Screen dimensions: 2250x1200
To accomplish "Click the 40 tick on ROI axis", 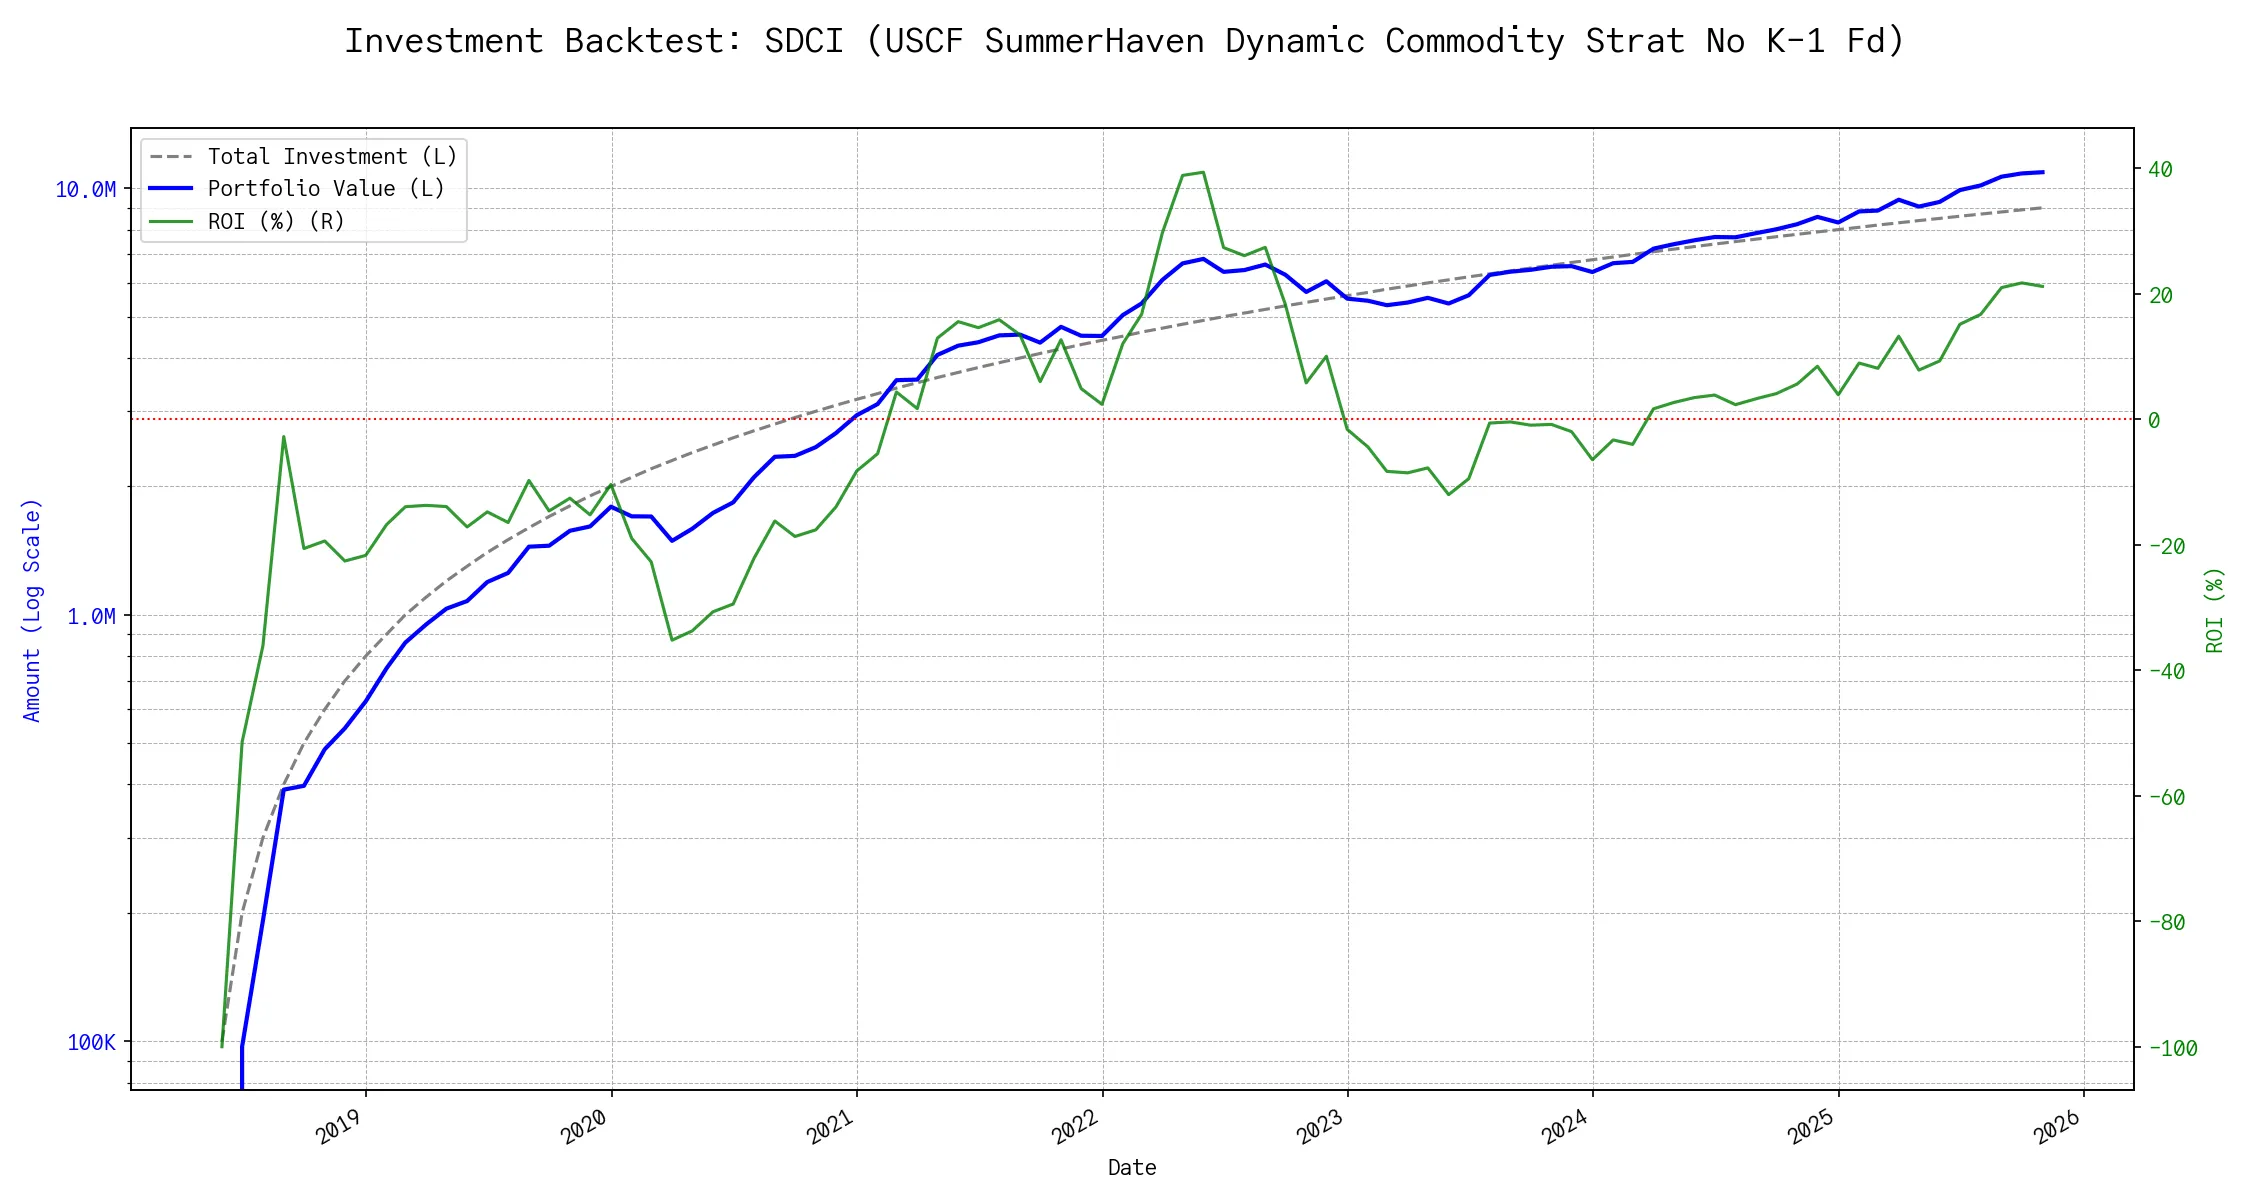I will (x=2160, y=170).
